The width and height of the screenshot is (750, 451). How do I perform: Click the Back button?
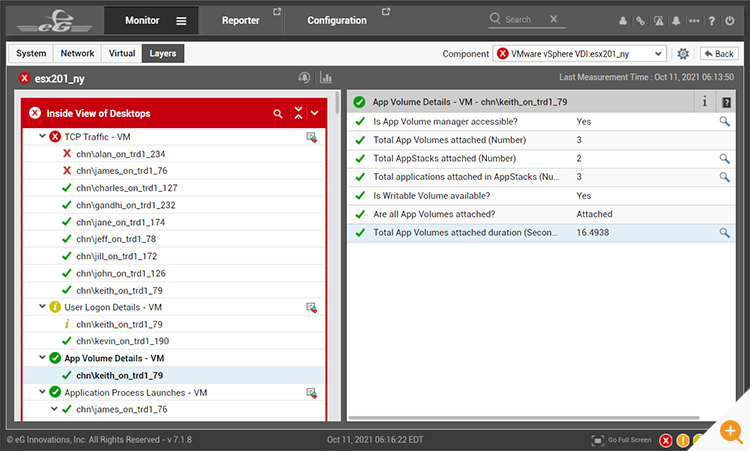(719, 54)
